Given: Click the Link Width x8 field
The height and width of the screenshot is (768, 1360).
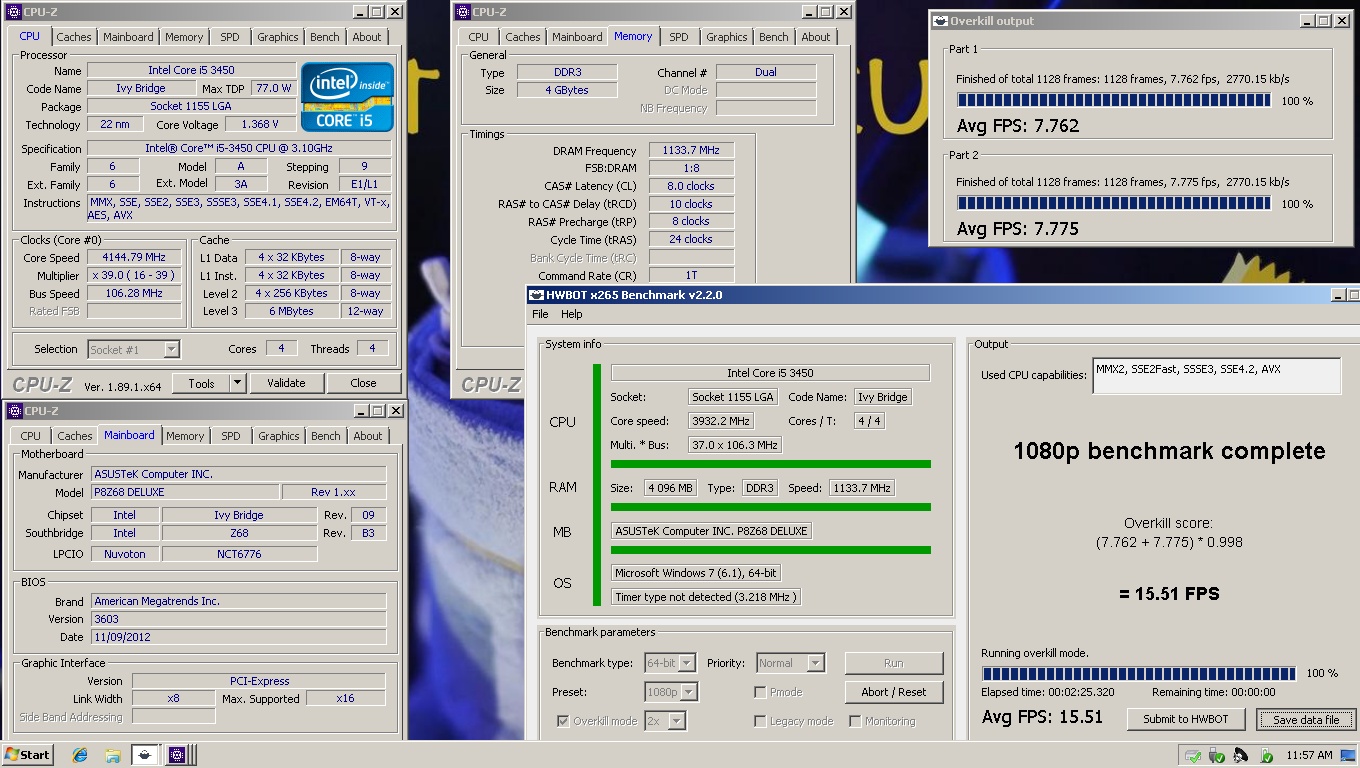Looking at the screenshot, I should coord(173,698).
